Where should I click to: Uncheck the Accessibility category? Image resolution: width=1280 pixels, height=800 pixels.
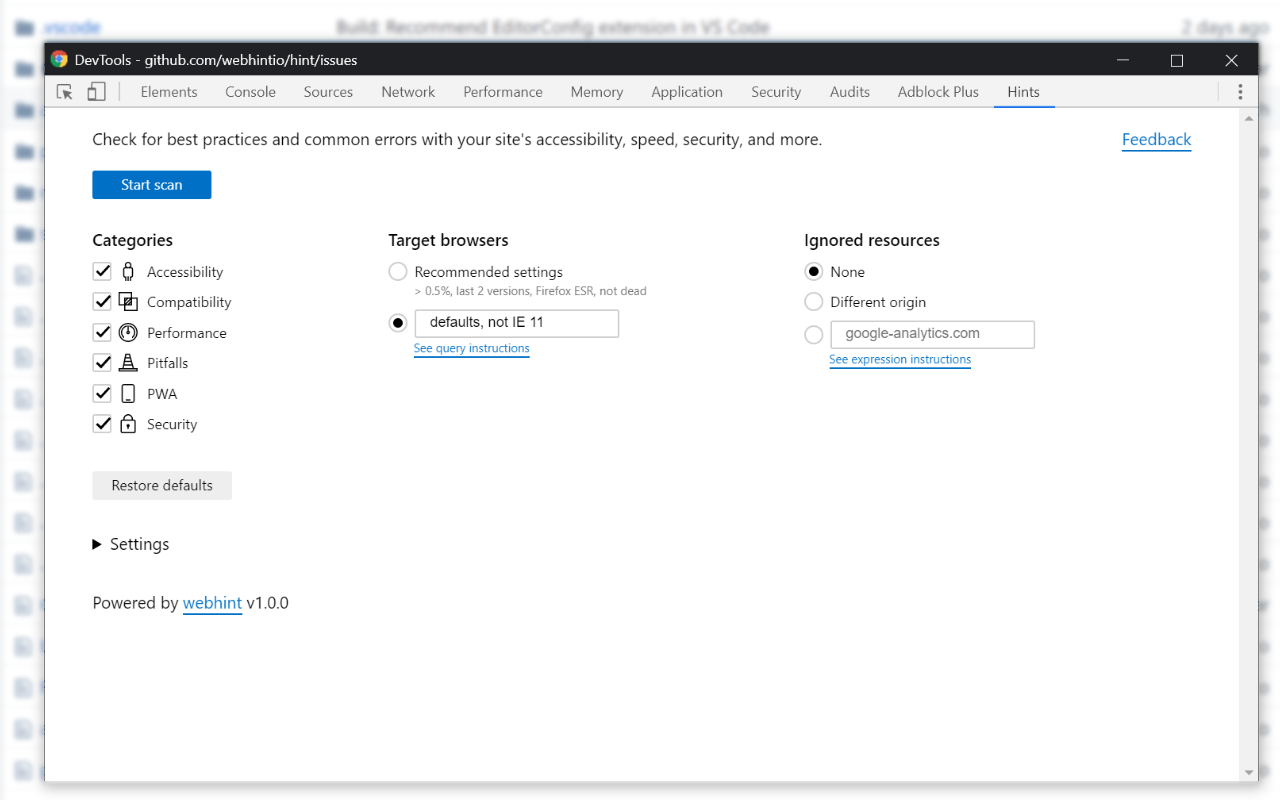point(102,270)
